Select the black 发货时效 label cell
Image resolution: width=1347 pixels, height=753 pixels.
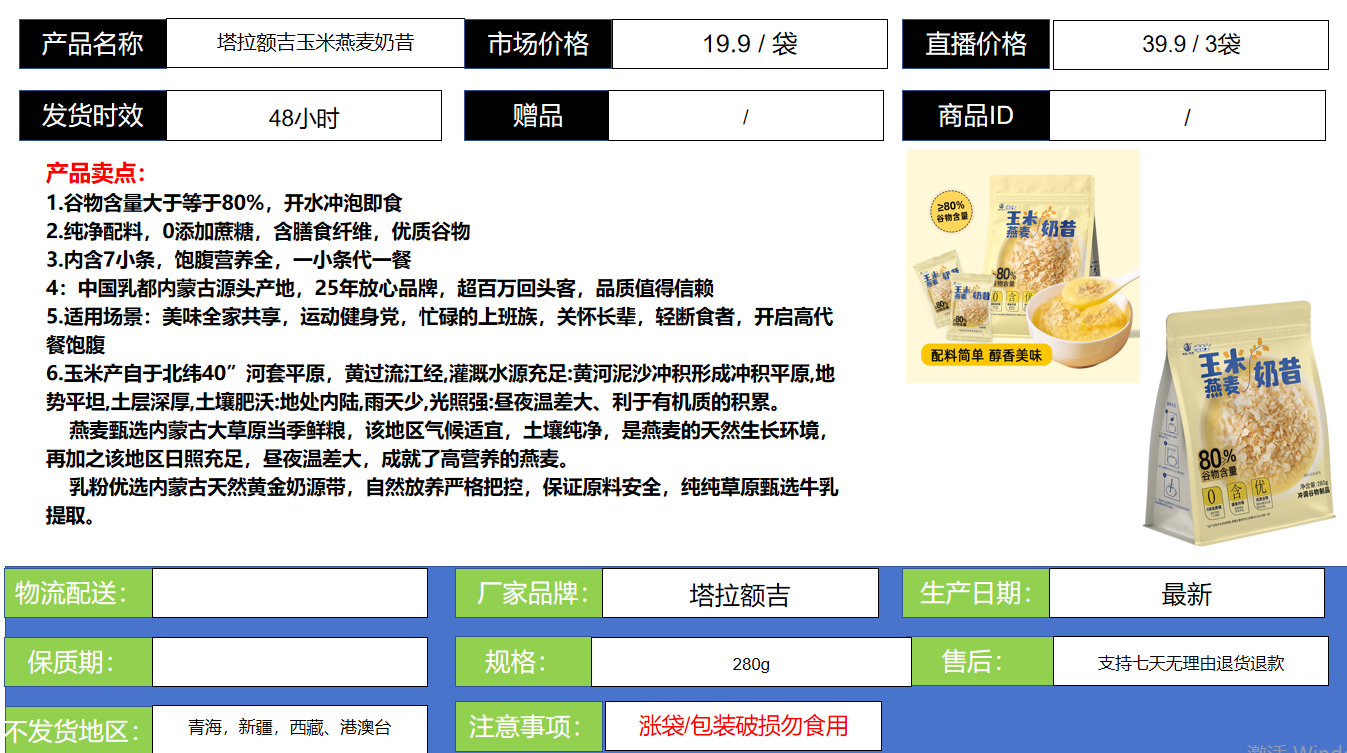(x=92, y=116)
